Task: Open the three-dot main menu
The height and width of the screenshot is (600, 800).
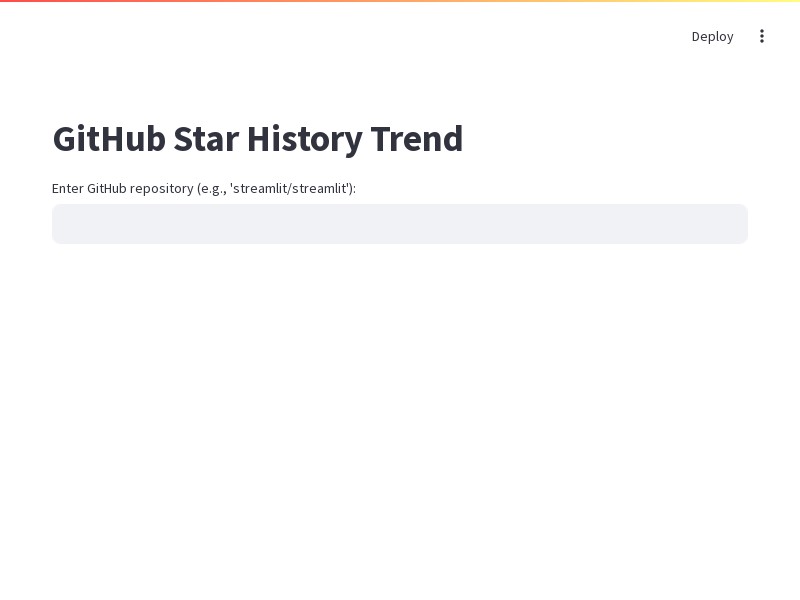Action: pos(761,36)
